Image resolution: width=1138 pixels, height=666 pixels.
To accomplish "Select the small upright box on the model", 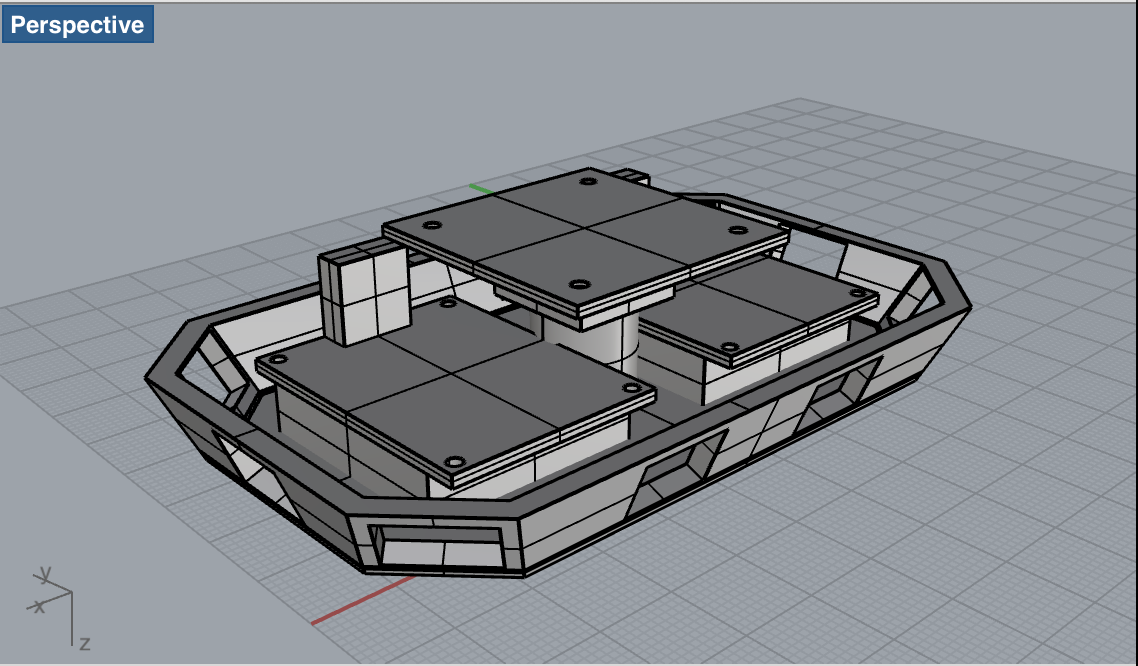I will click(364, 293).
